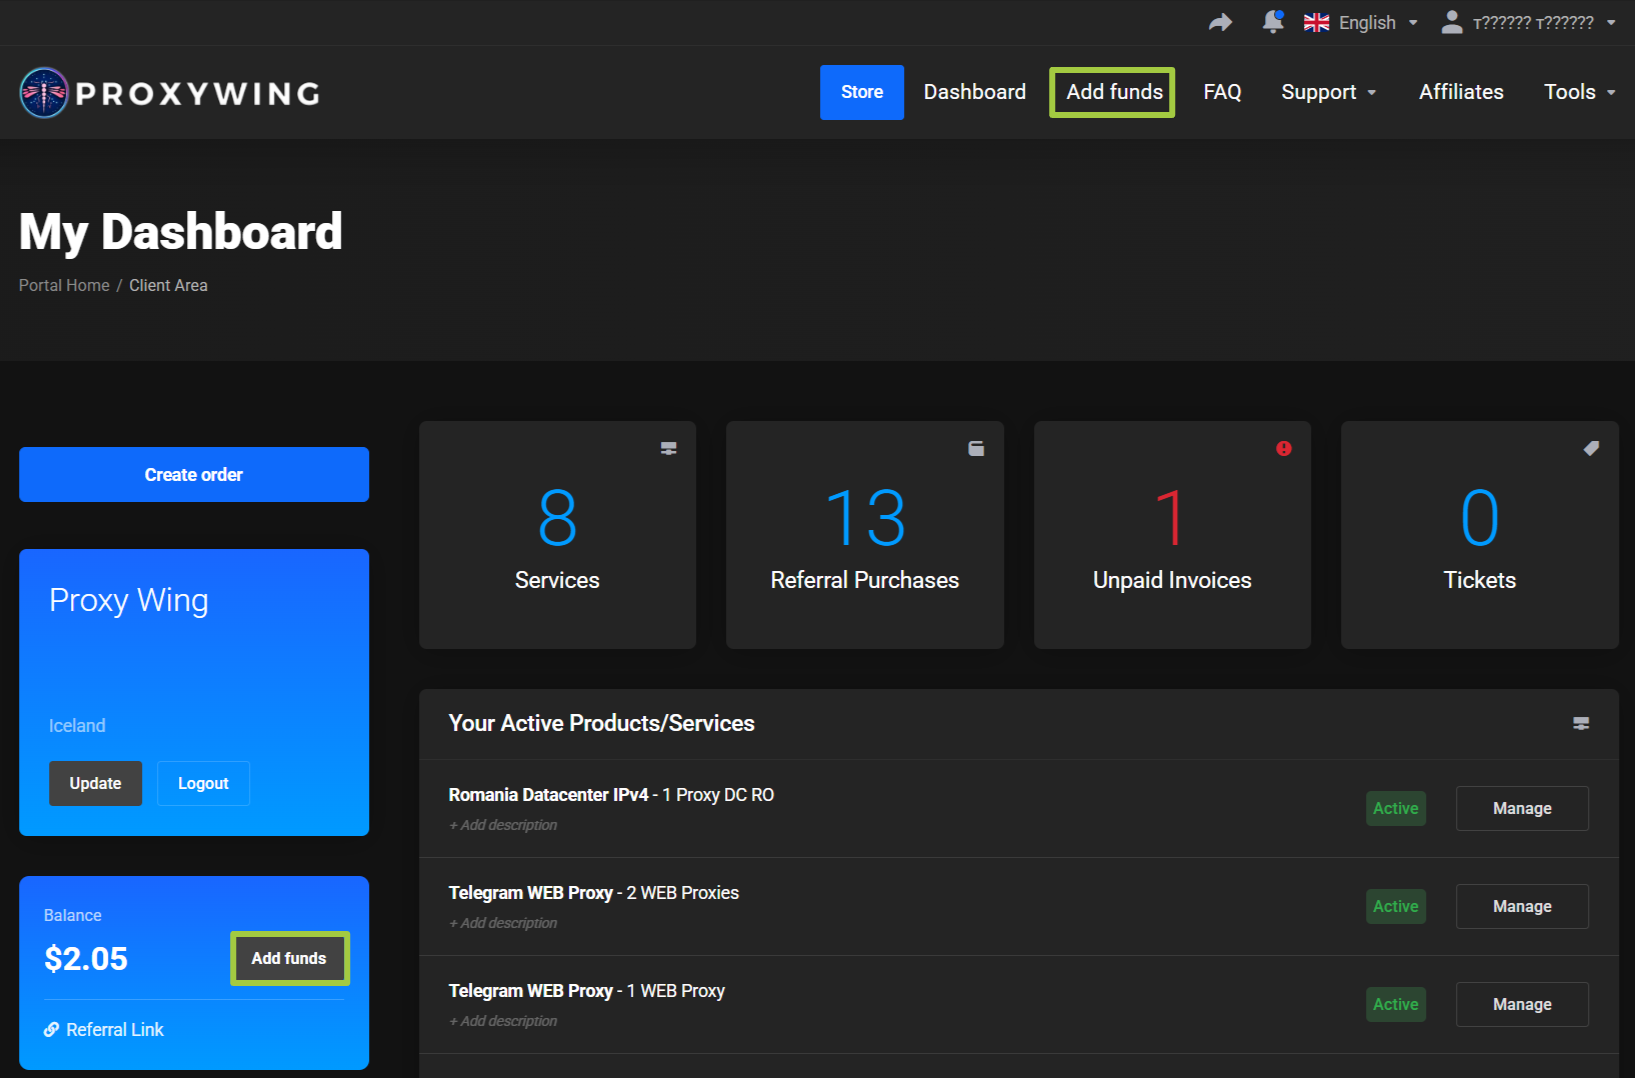The height and width of the screenshot is (1078, 1635).
Task: Click the Iceland country text
Action: [77, 726]
